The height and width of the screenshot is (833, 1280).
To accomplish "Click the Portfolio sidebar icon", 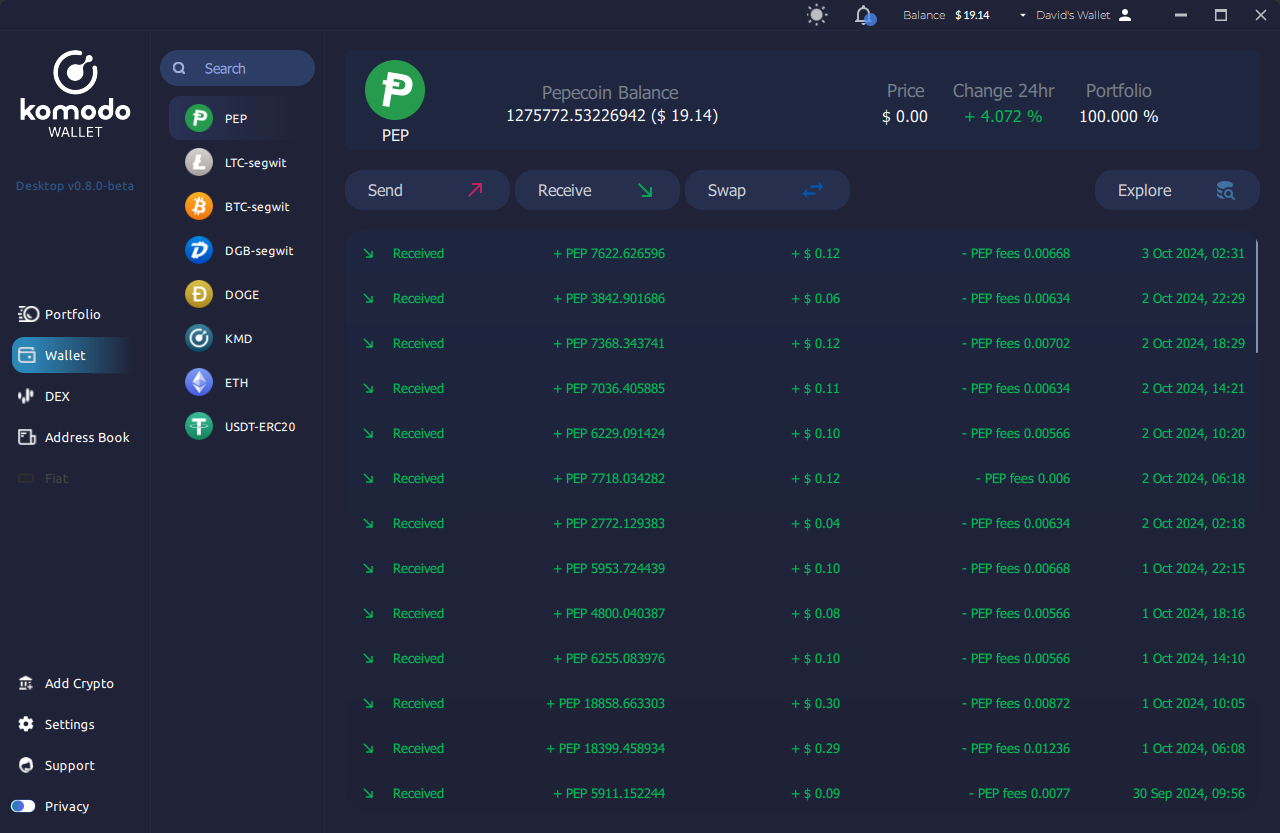I will 28,314.
